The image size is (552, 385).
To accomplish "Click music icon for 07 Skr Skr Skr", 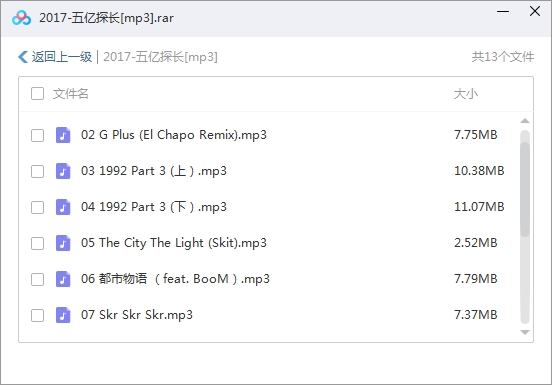I will click(63, 315).
